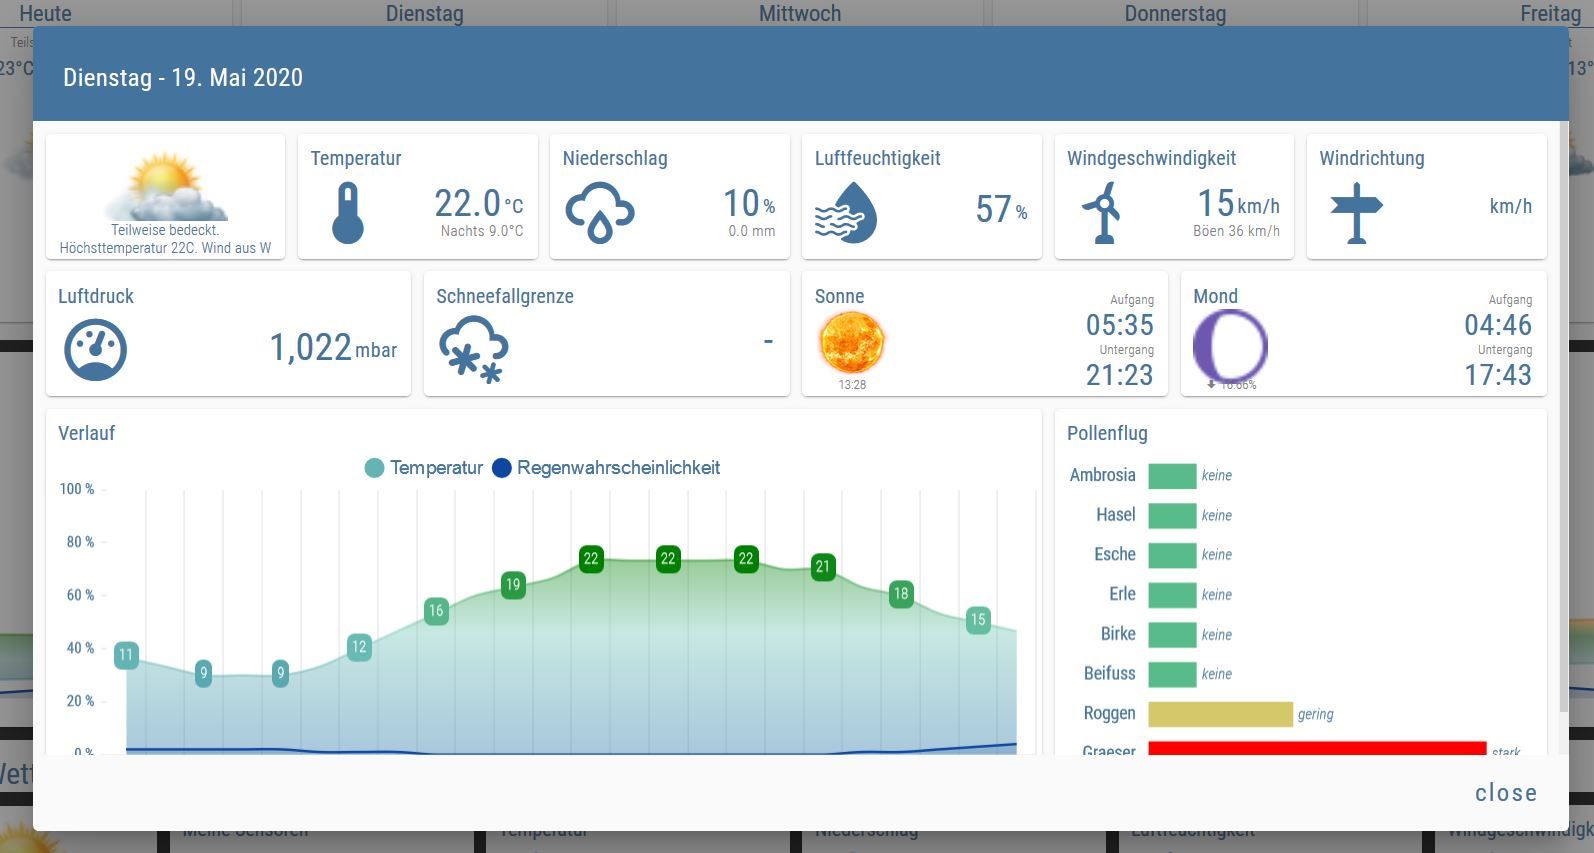Click the wind turbine icon in Windgeschwindigkeit card

1102,212
